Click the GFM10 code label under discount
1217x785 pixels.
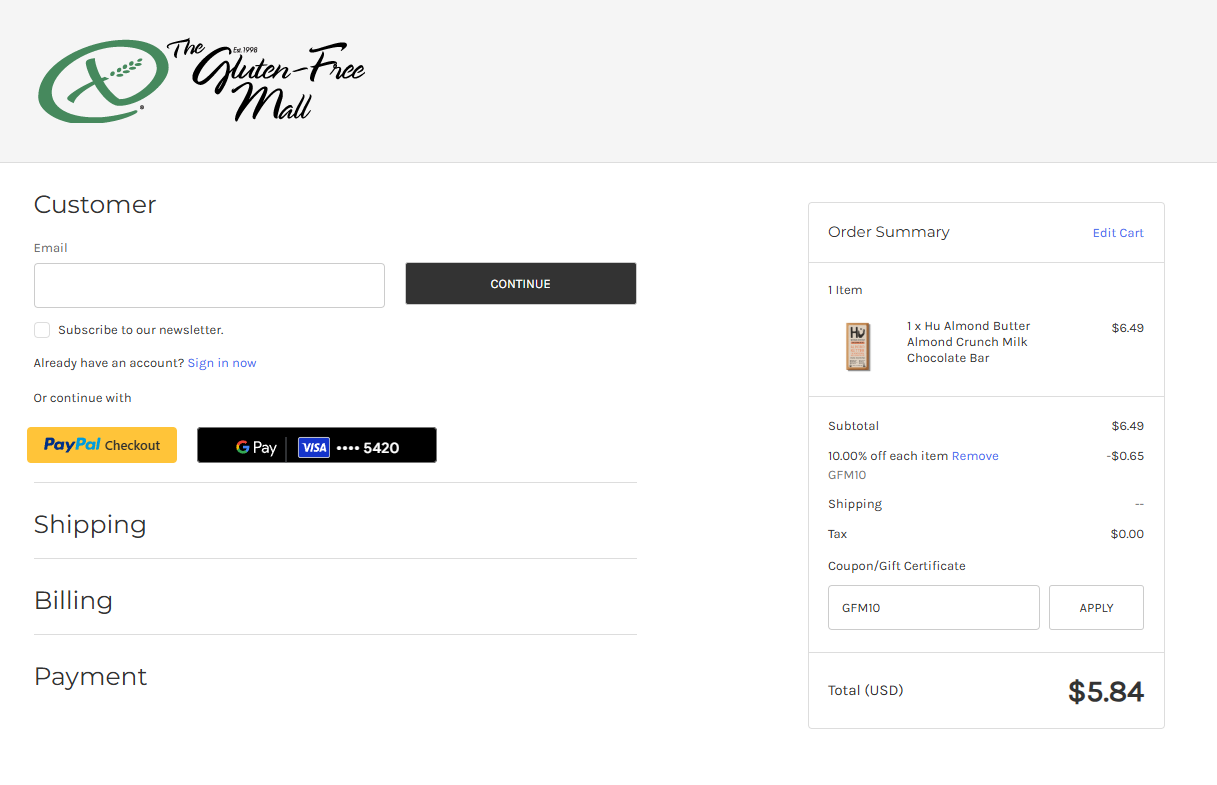847,475
